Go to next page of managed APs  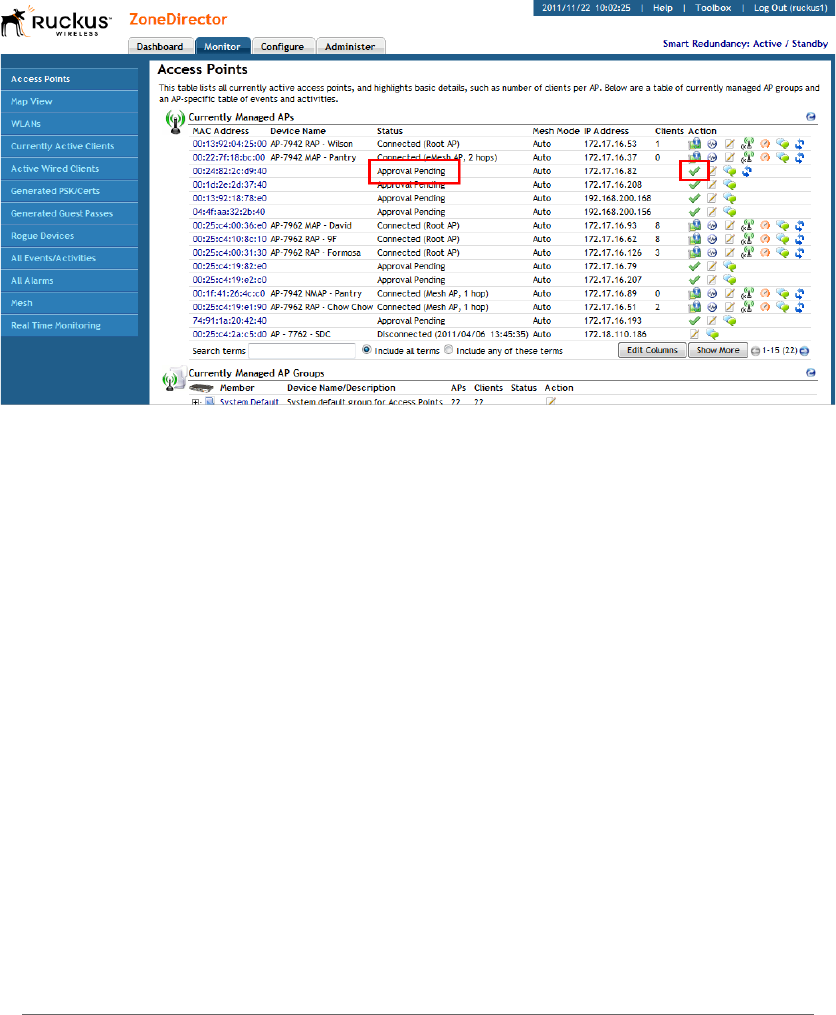click(x=804, y=351)
